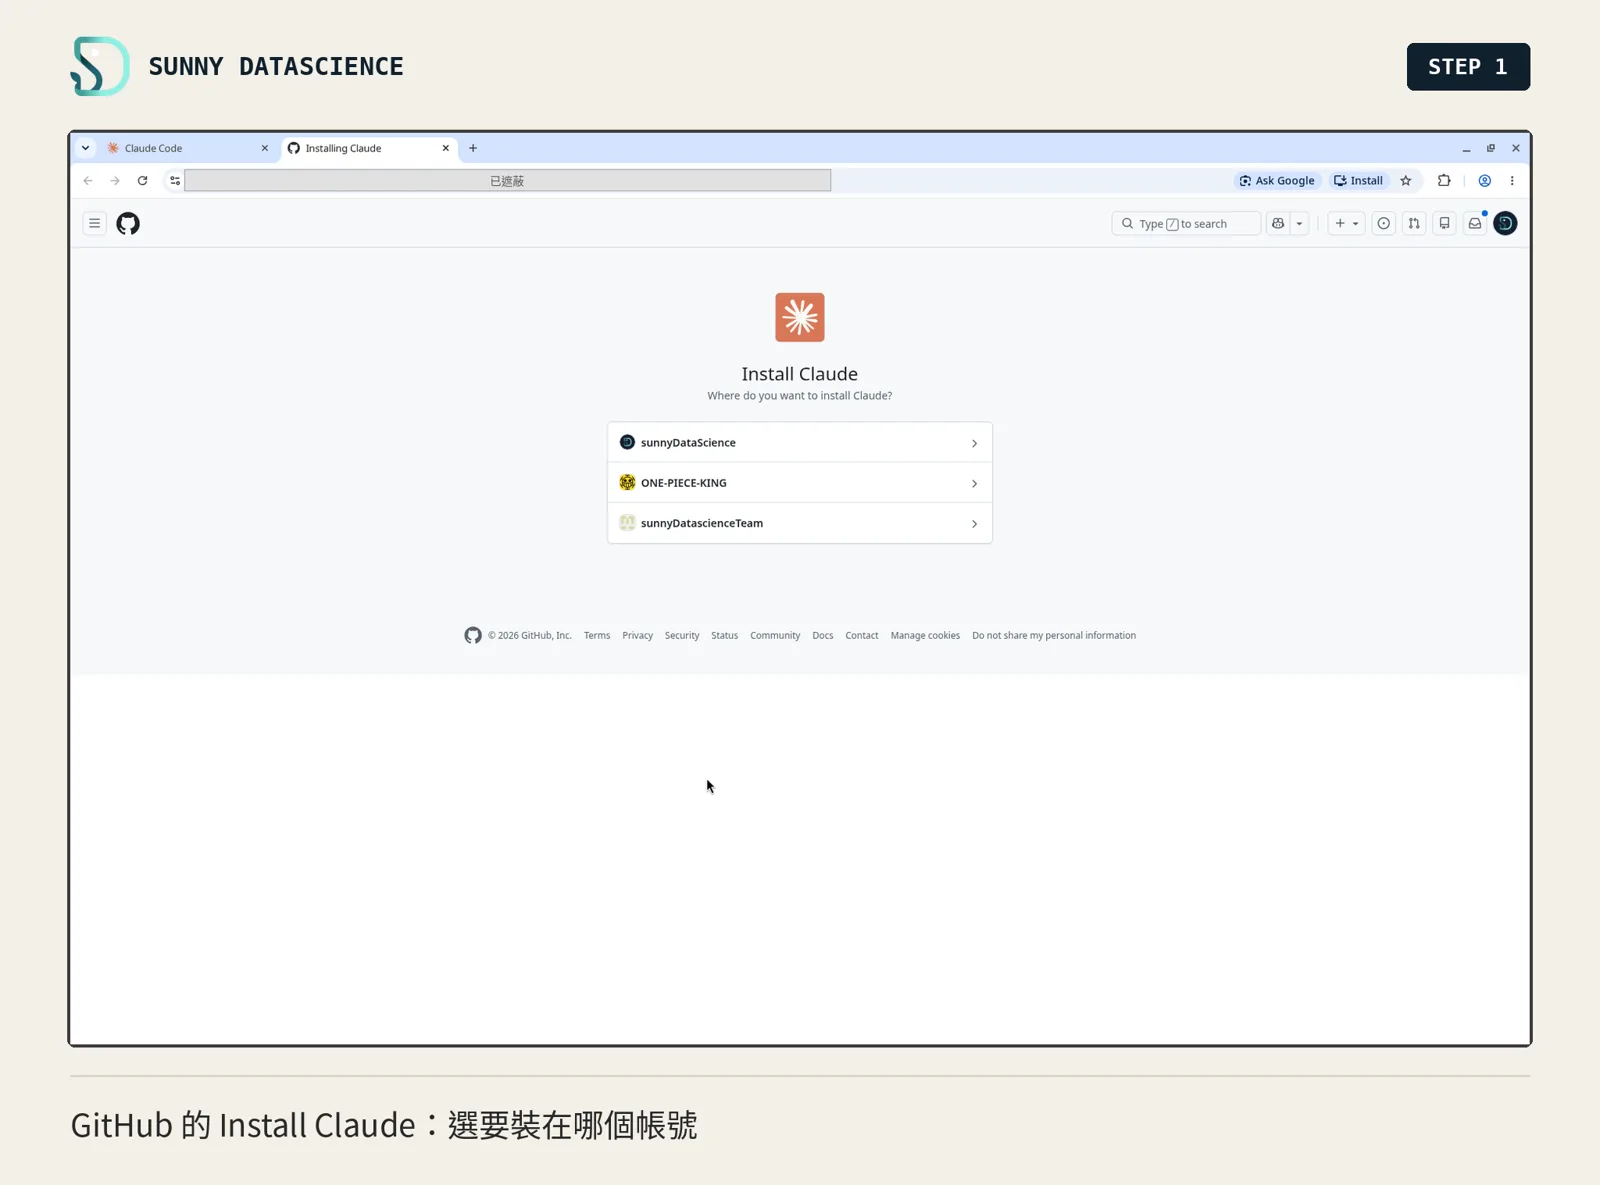The height and width of the screenshot is (1185, 1600).
Task: Open Copilot chat icon in header
Action: (1278, 223)
